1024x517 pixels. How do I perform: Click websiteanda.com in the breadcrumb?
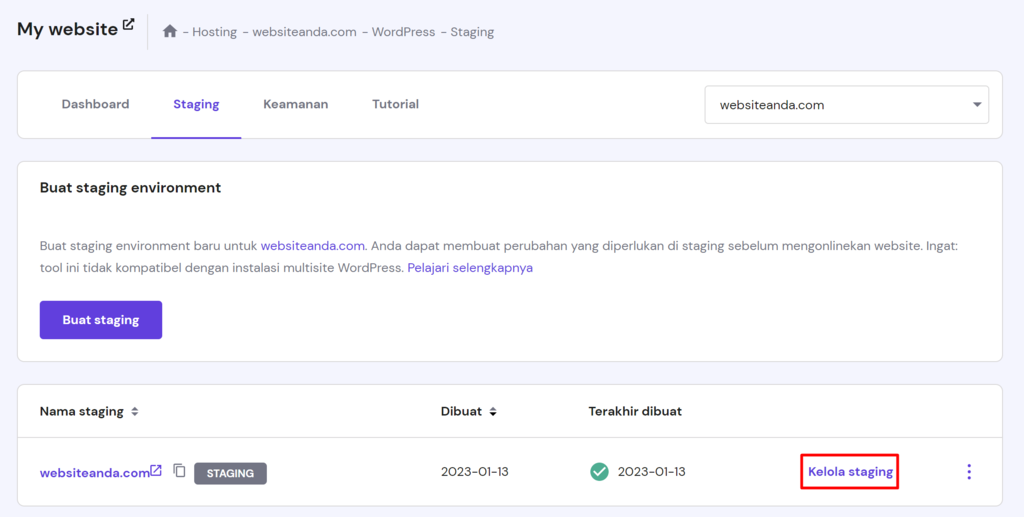coord(304,32)
